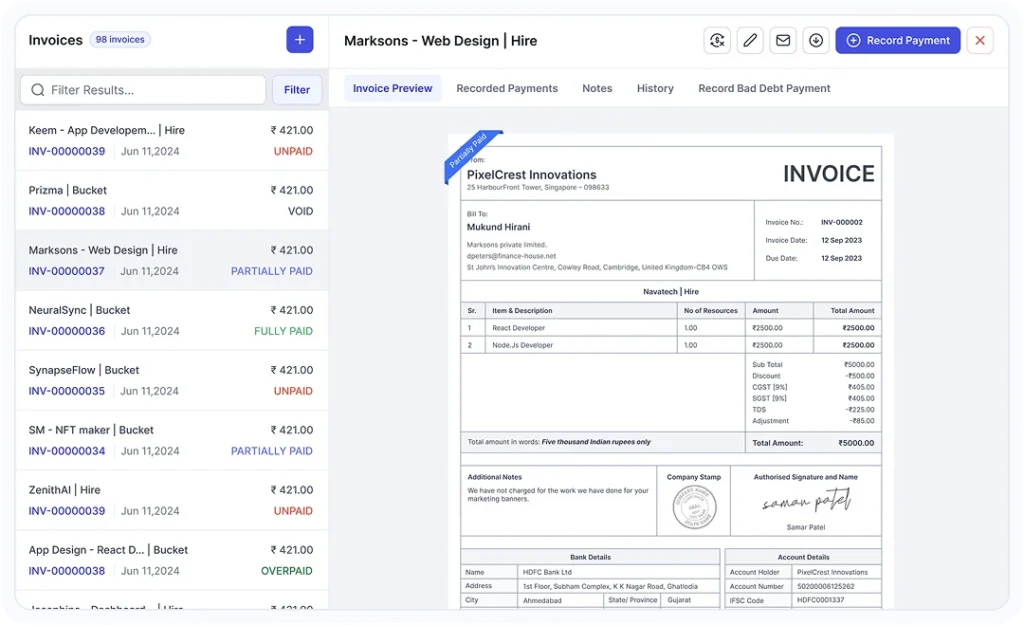Click the envelope email invoice icon
Viewport: 1024px width, 625px height.
[x=783, y=40]
